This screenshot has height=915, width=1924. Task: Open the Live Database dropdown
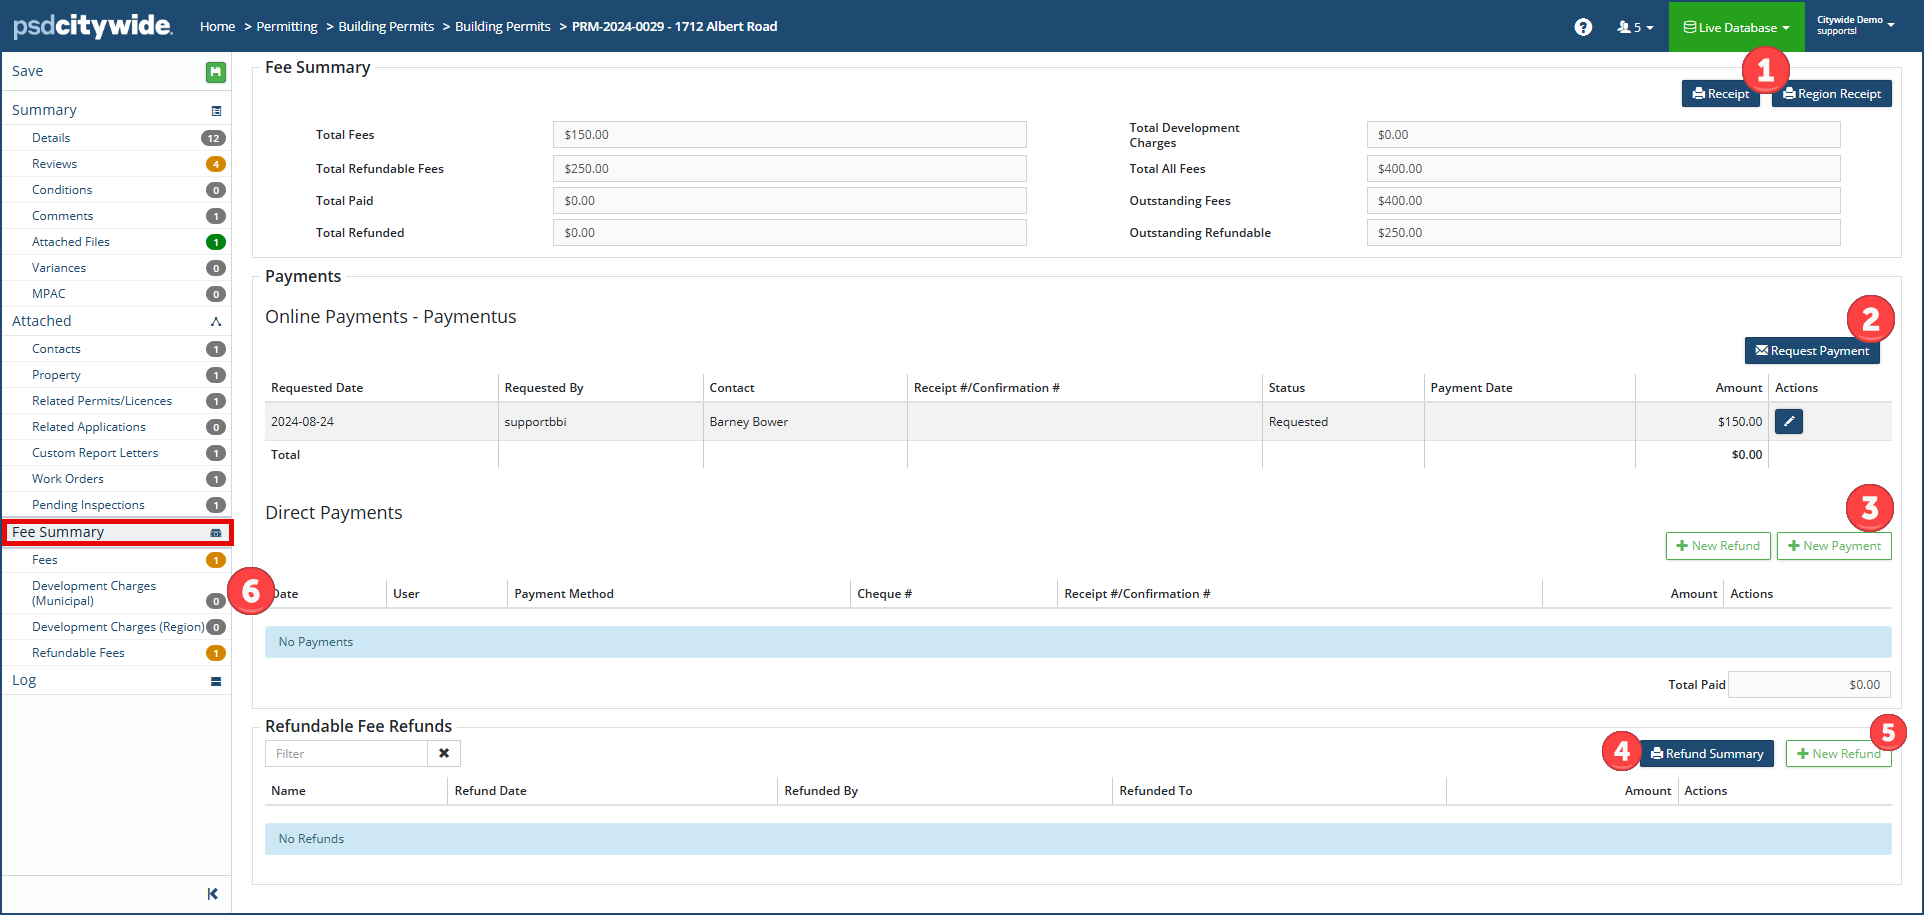point(1736,27)
